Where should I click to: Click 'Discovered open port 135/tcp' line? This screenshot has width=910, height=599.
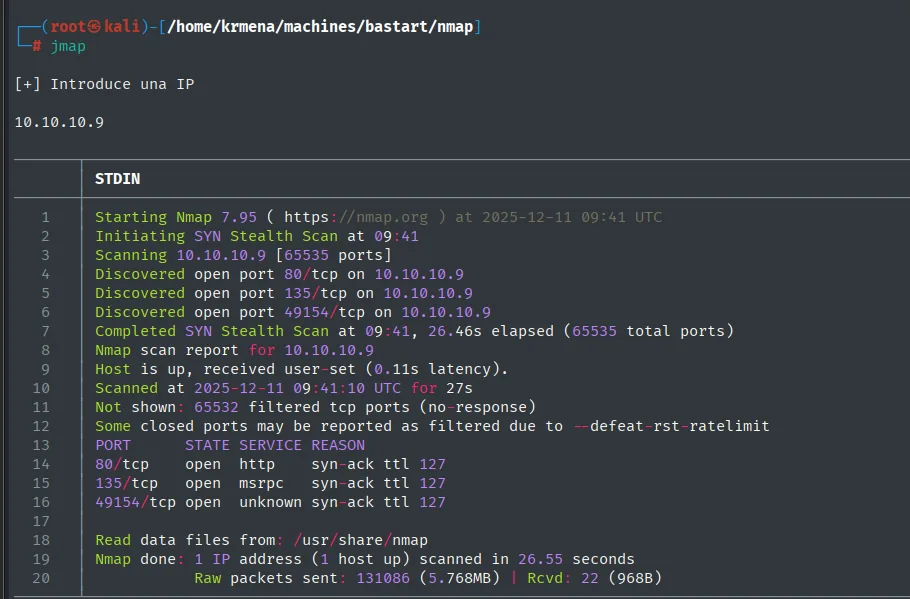[x=284, y=293]
